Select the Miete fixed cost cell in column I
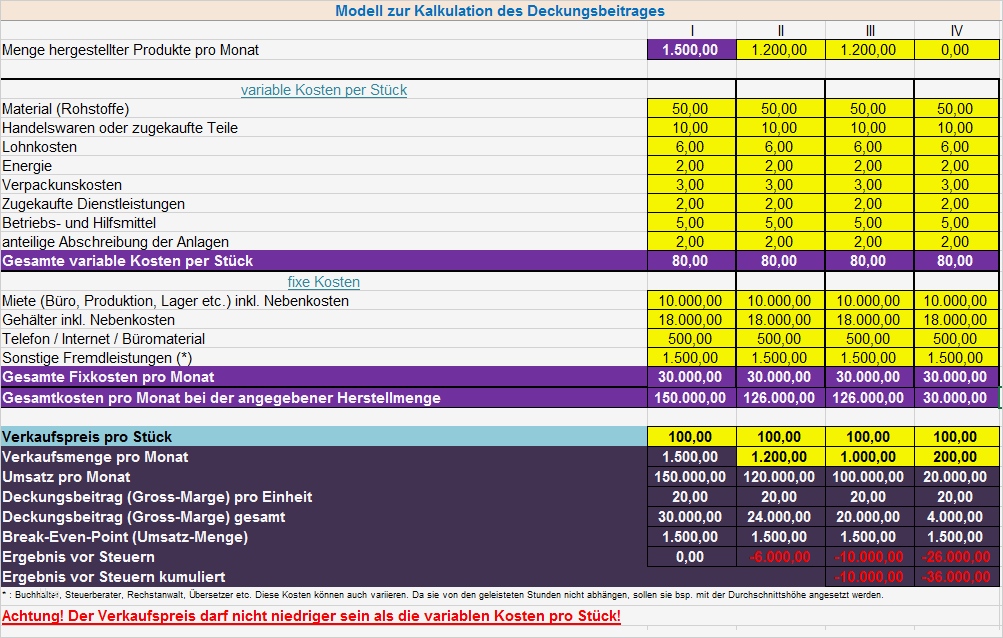1003x638 pixels. click(x=690, y=298)
